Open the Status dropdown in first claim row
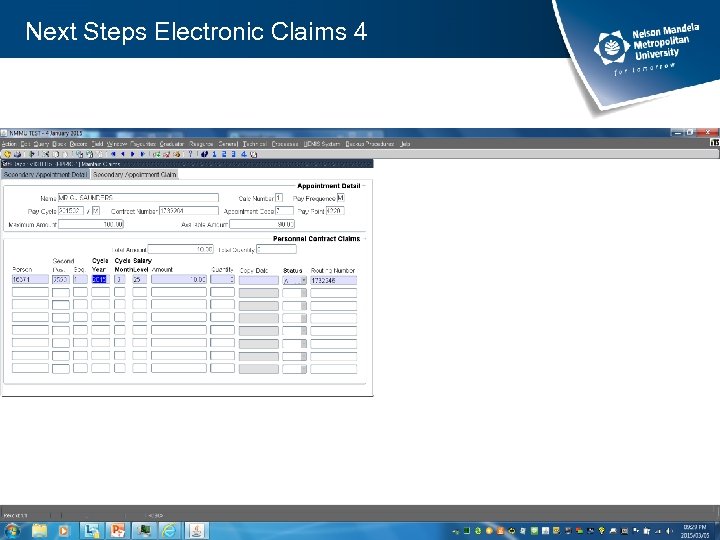The width and height of the screenshot is (720, 540). point(304,280)
